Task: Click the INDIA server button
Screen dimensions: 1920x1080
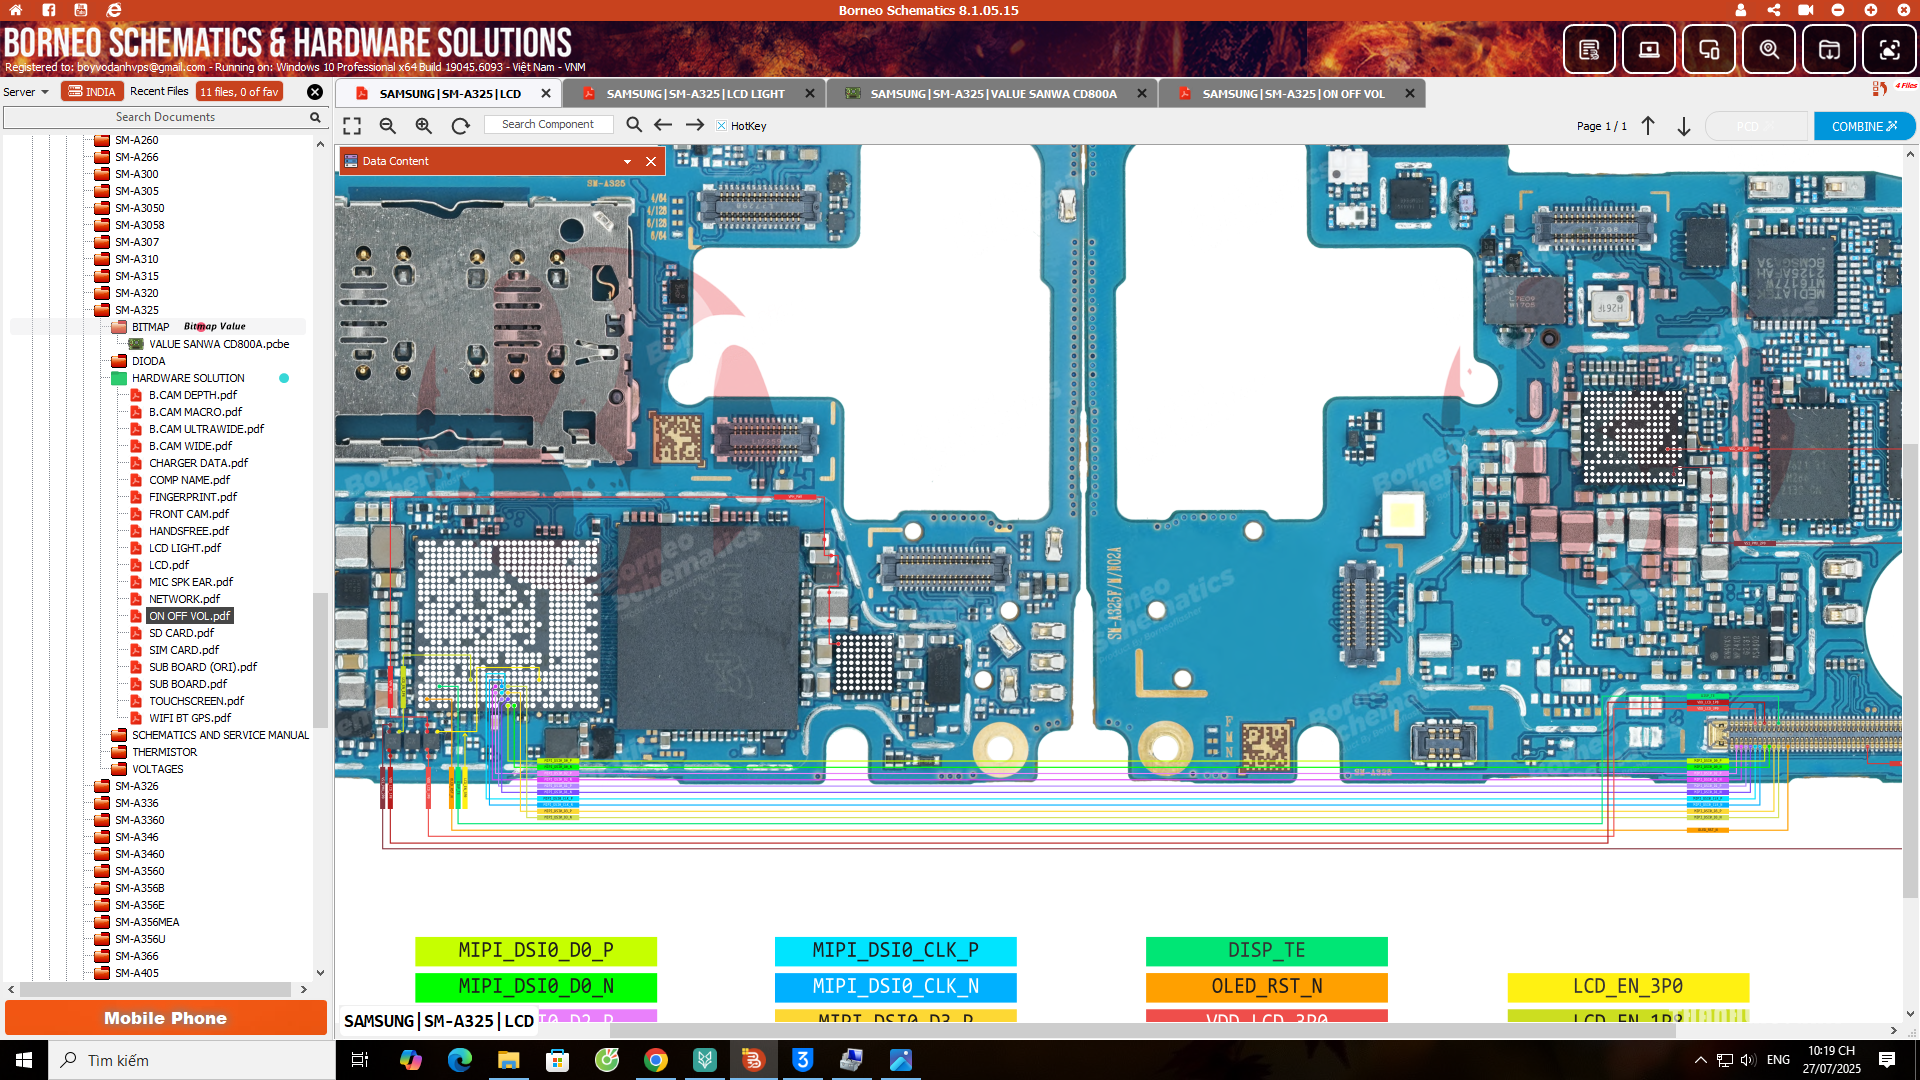Action: 92,92
